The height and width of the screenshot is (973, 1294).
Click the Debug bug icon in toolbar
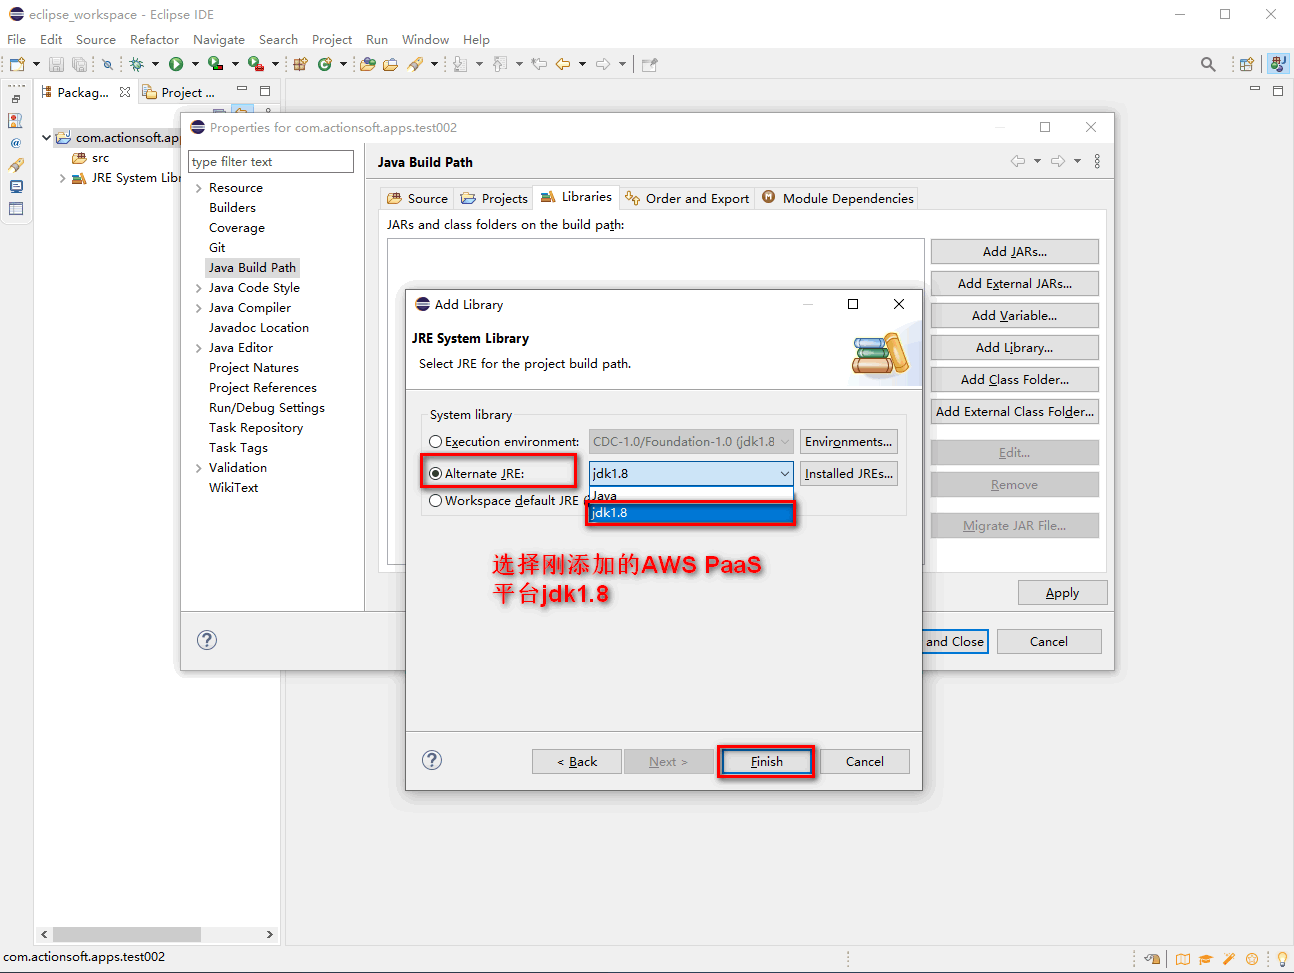(137, 64)
